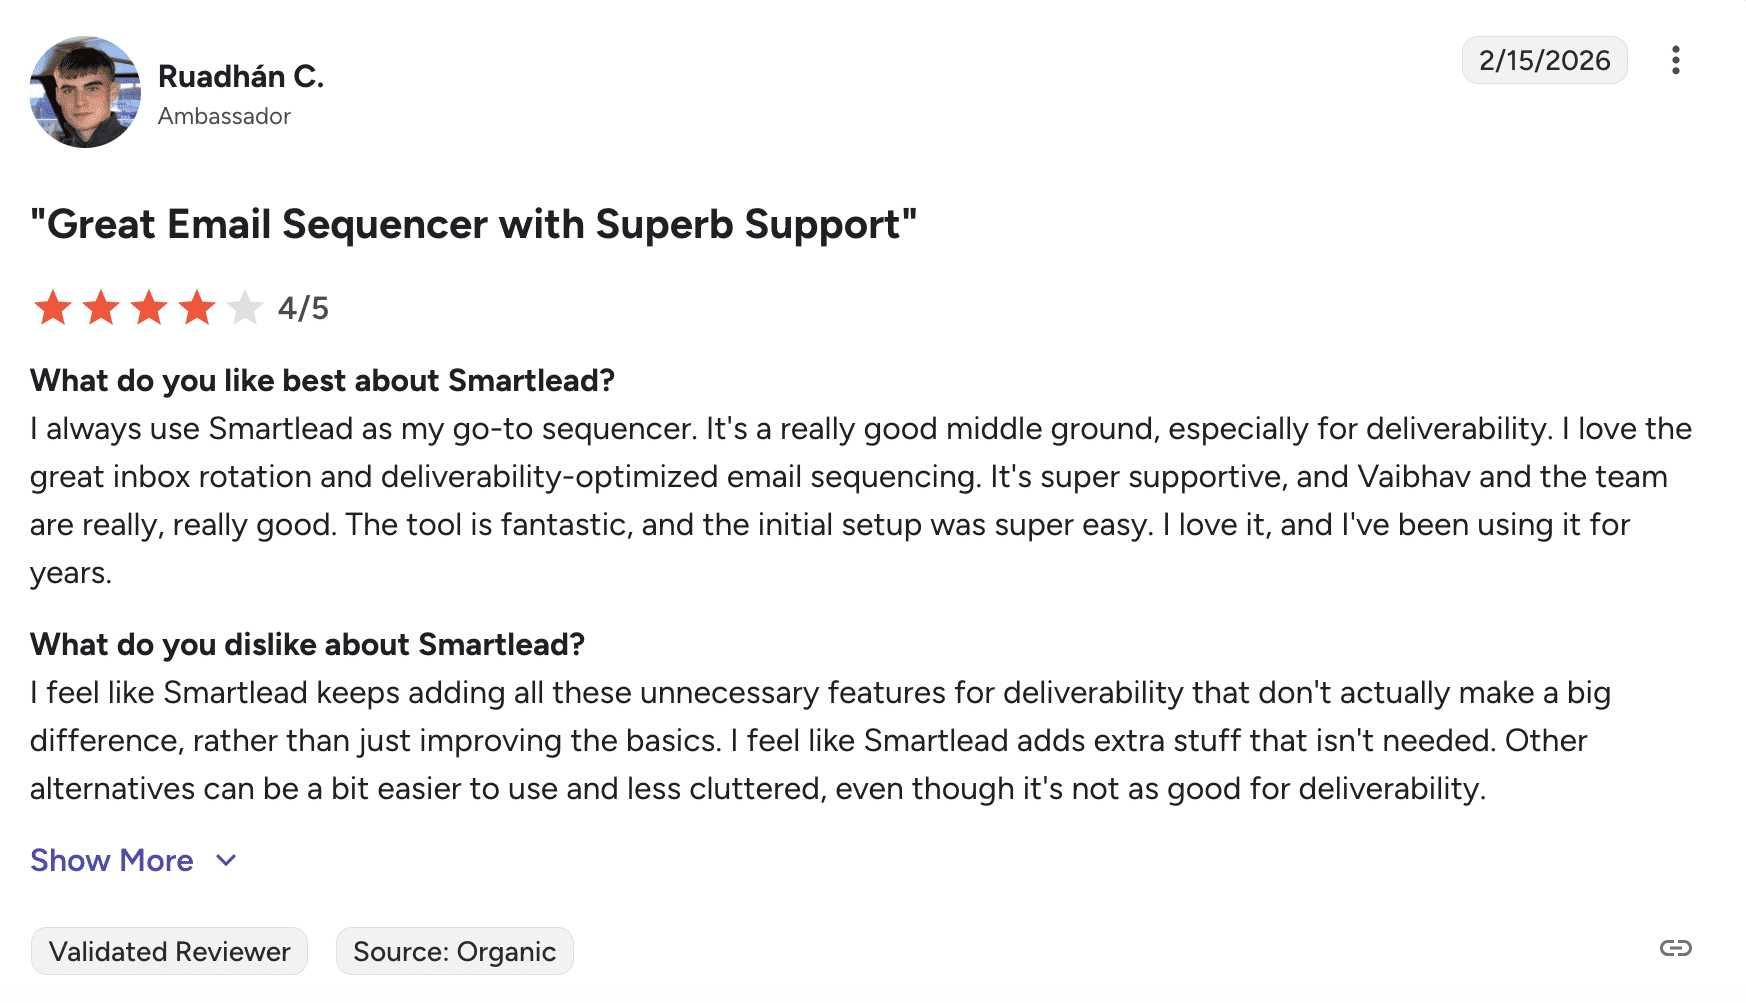Image resolution: width=1746 pixels, height=1003 pixels.
Task: Click the copy review link icon
Action: [x=1675, y=948]
